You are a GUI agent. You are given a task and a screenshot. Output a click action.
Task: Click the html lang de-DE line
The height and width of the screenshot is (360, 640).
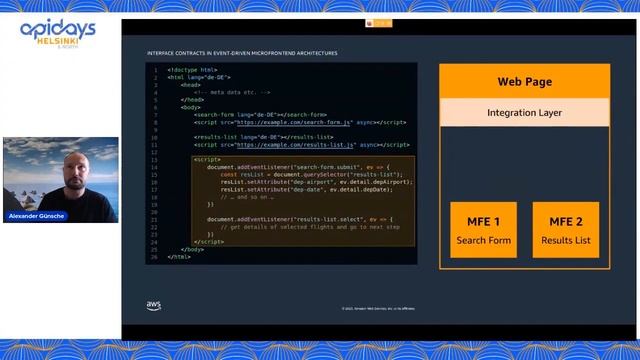point(199,78)
